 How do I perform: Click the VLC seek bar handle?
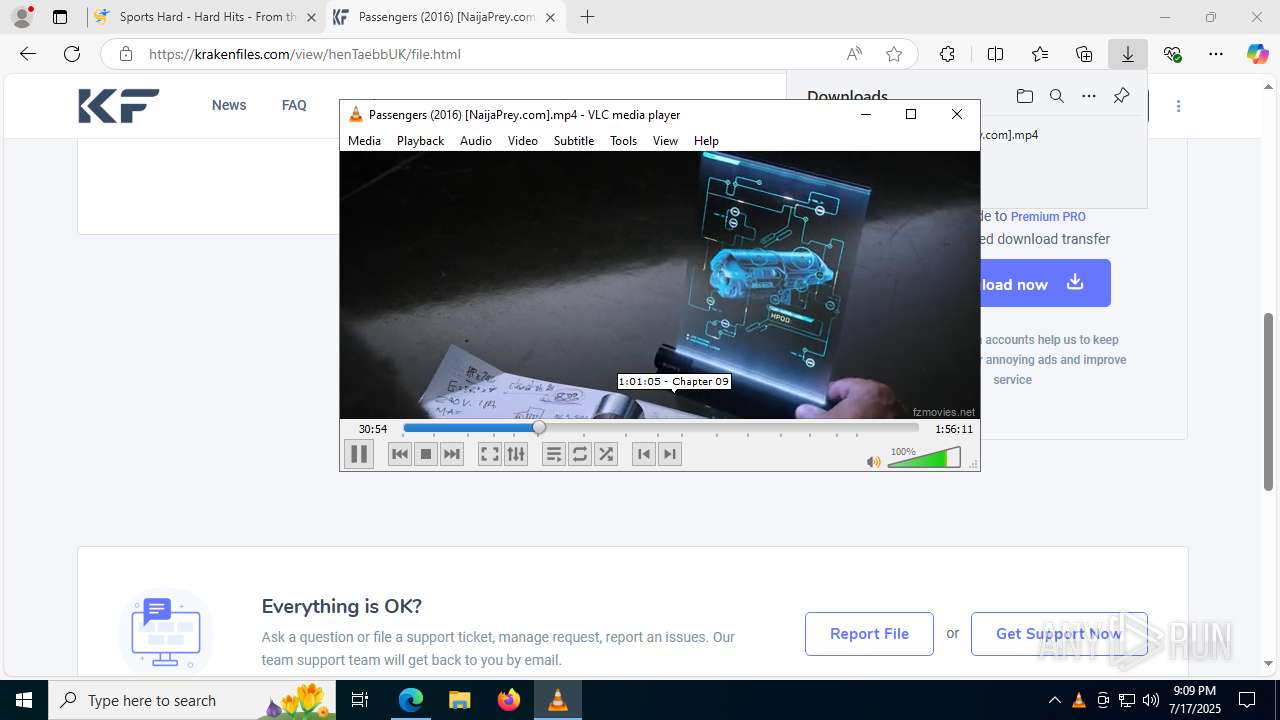[x=539, y=428]
